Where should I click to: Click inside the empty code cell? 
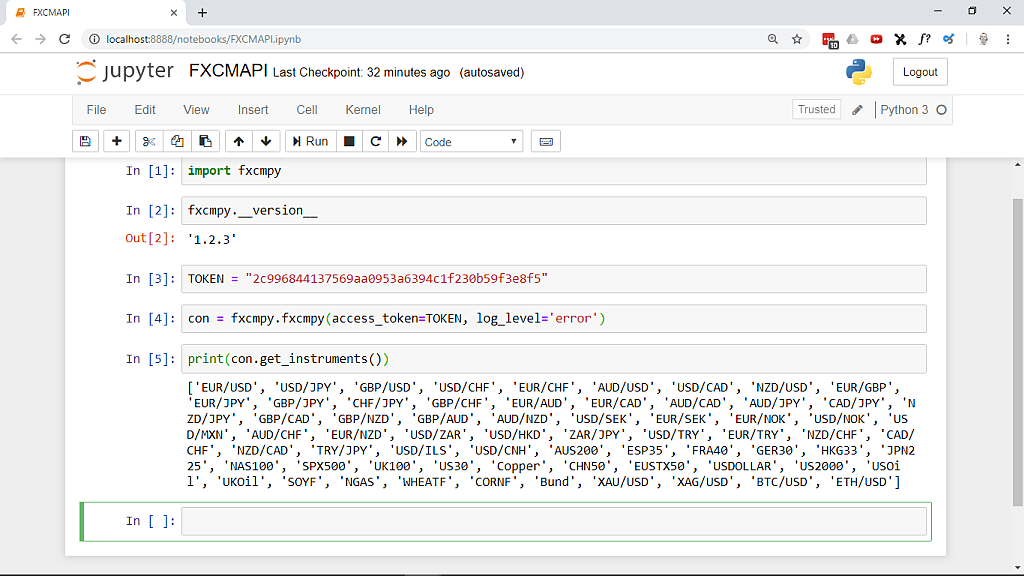554,521
